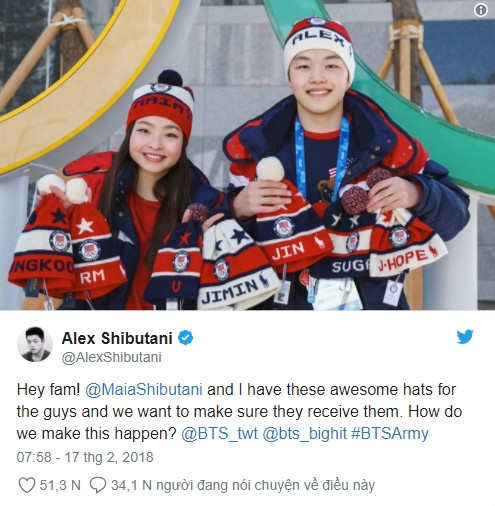Follow the @BTS_twt mention link

pyautogui.click(x=219, y=434)
